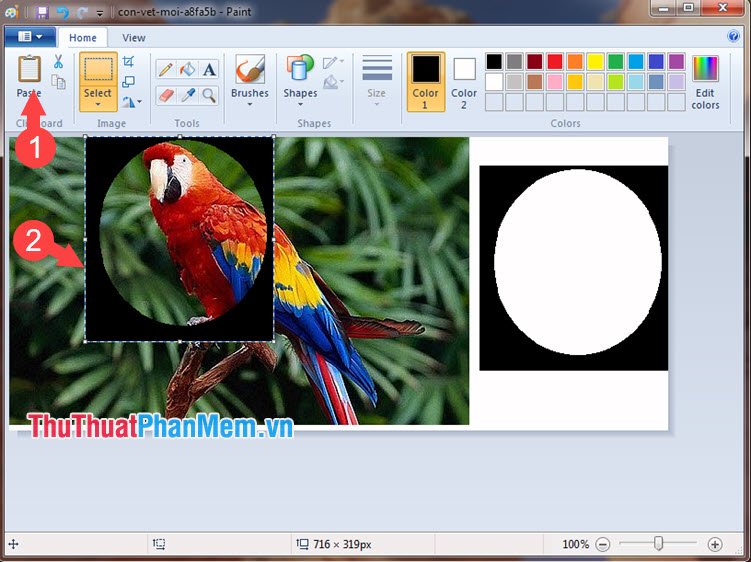
Task: Open the Shapes gallery icon
Action: pos(300,68)
